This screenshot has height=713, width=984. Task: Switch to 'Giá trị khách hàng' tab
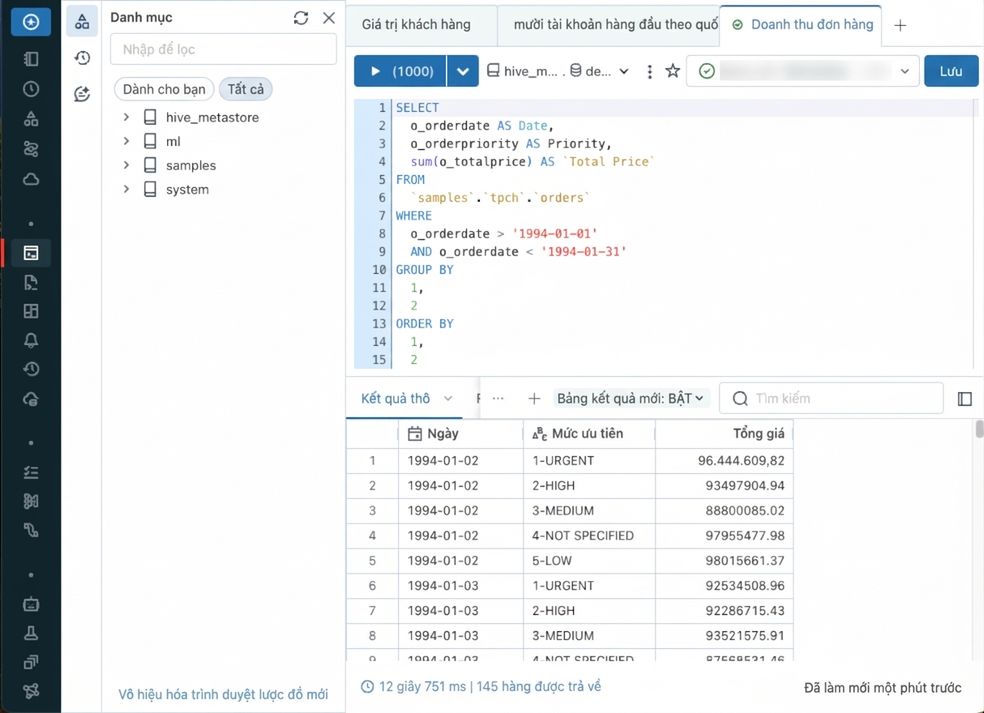(x=416, y=24)
